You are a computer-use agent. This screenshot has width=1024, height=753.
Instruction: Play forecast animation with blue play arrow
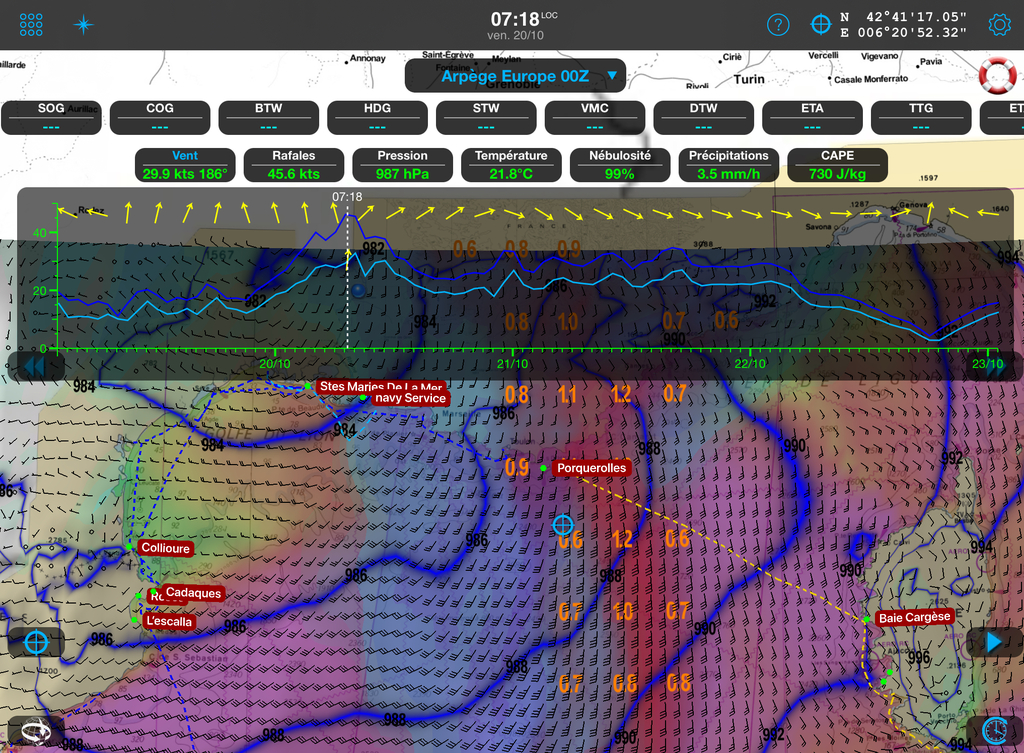(994, 642)
